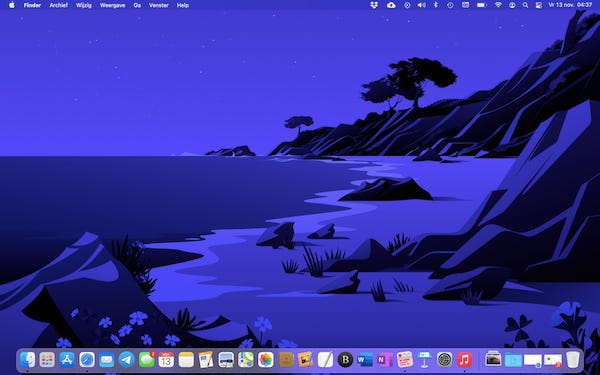The width and height of the screenshot is (600, 375).
Task: Open the Help menu
Action: (183, 5)
